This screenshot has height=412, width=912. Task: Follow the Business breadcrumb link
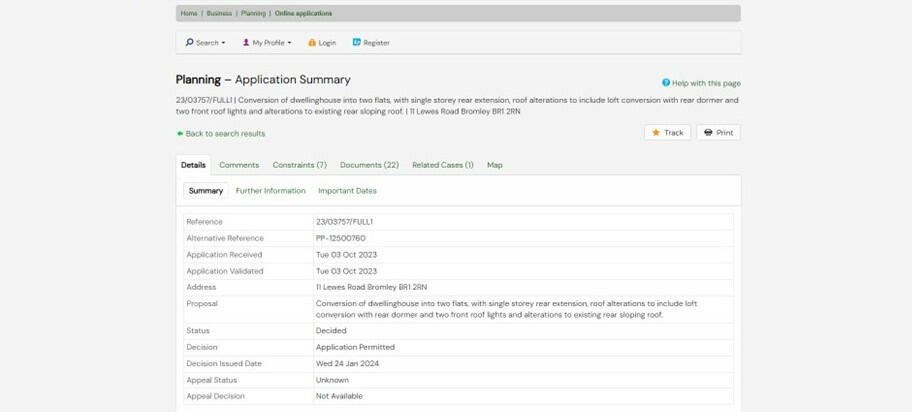point(219,14)
